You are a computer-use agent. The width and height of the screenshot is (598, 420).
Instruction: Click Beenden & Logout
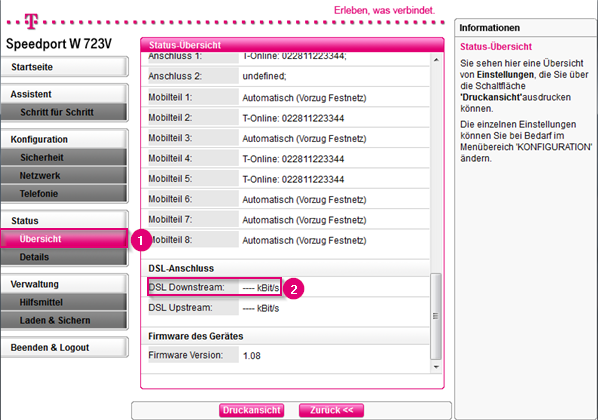64,348
